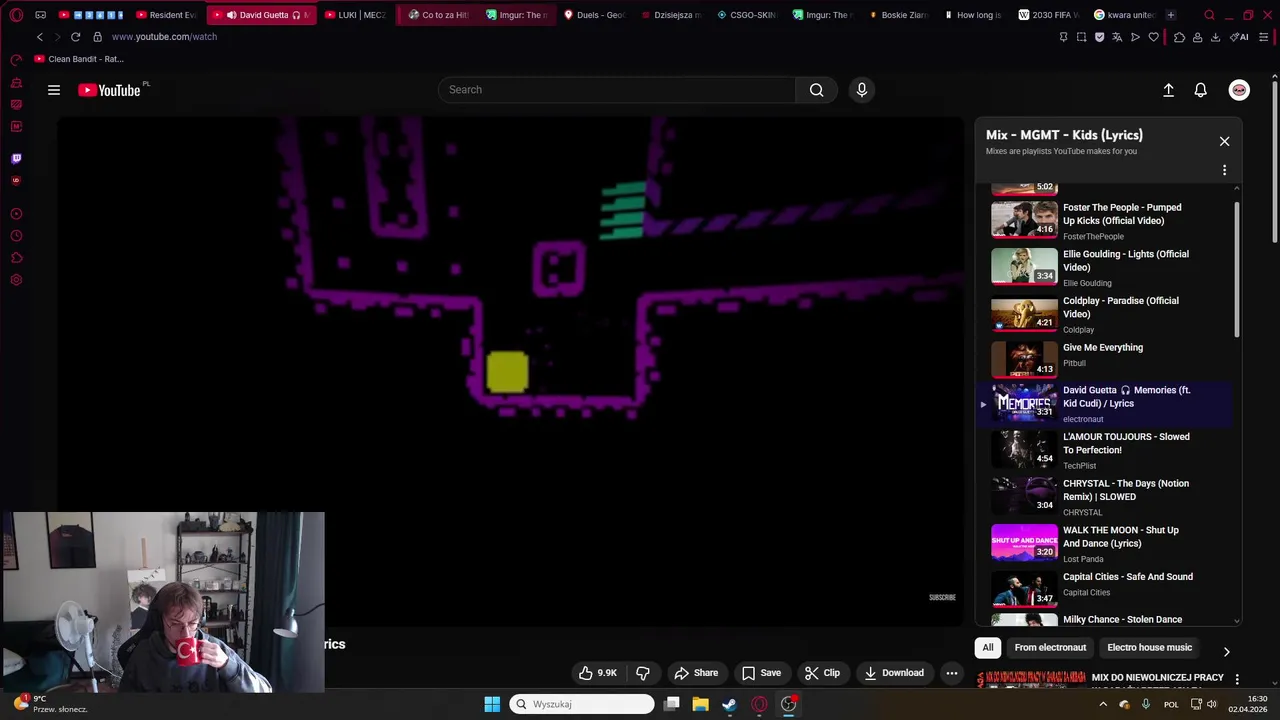The height and width of the screenshot is (720, 1280).
Task: Open the weather widget in the taskbar
Action: [x=50, y=704]
